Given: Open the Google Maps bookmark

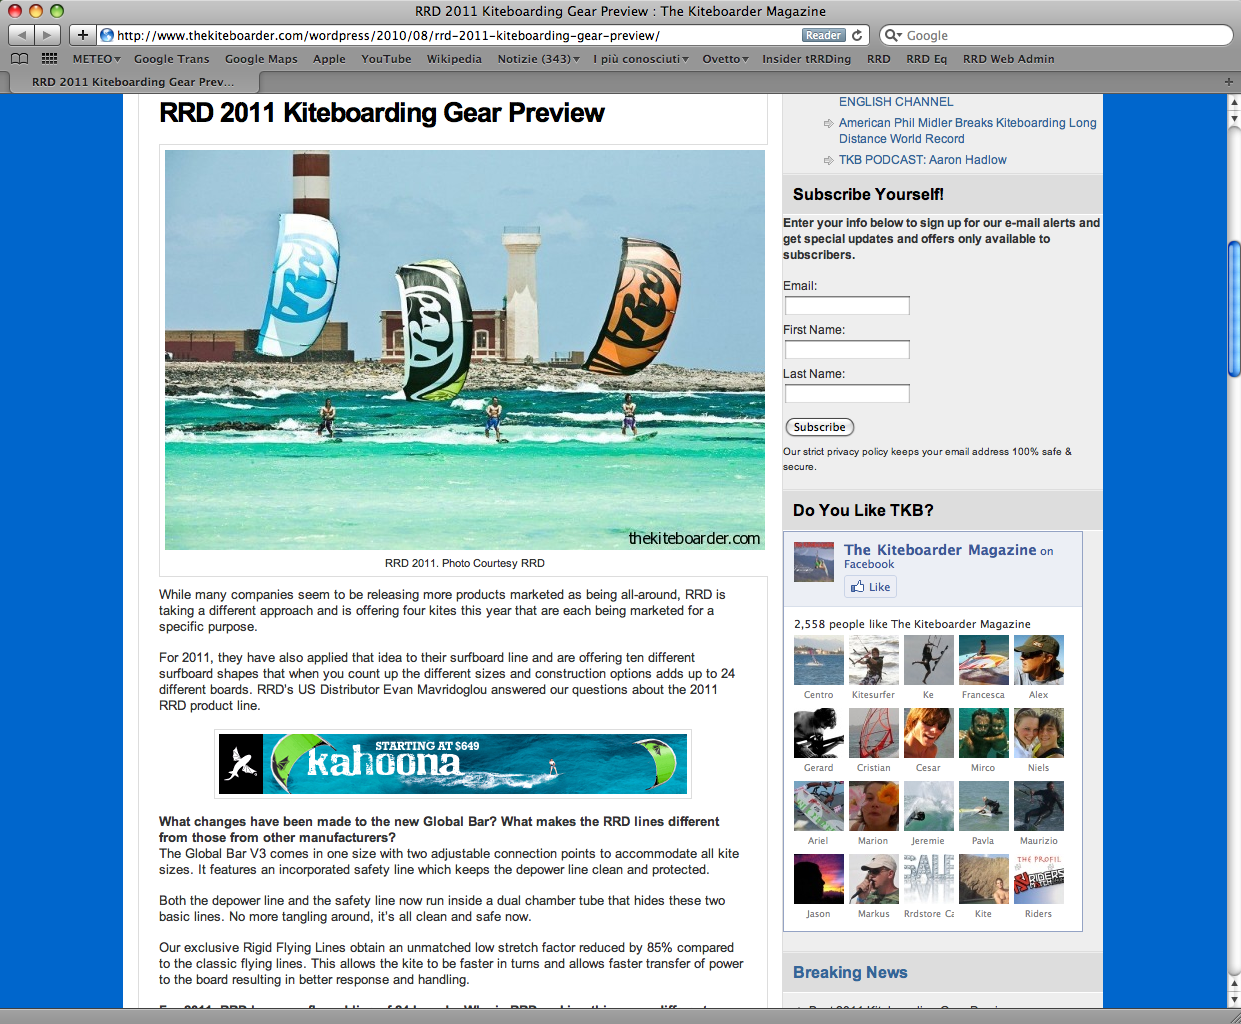Looking at the screenshot, I should pos(261,59).
